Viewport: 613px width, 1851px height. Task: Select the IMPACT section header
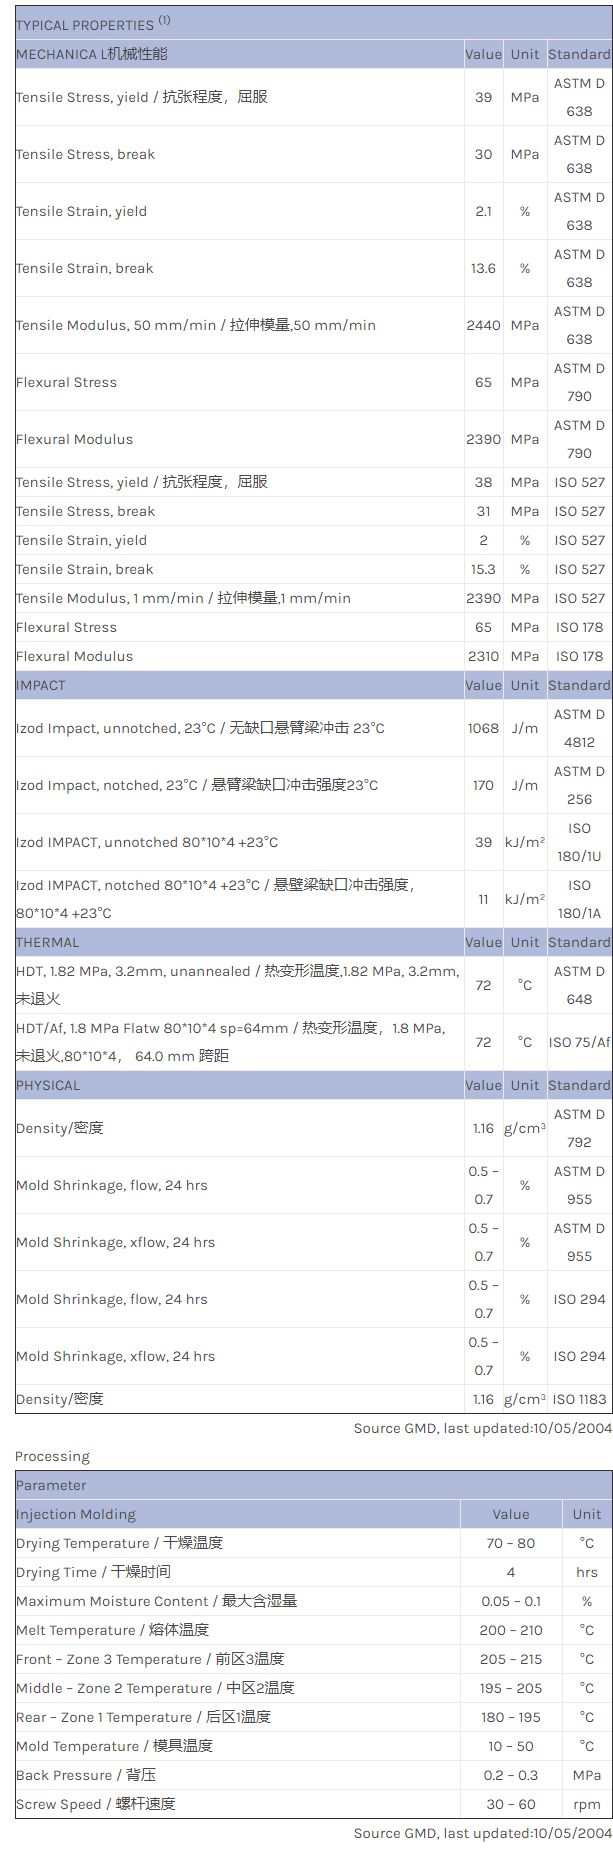pos(41,685)
